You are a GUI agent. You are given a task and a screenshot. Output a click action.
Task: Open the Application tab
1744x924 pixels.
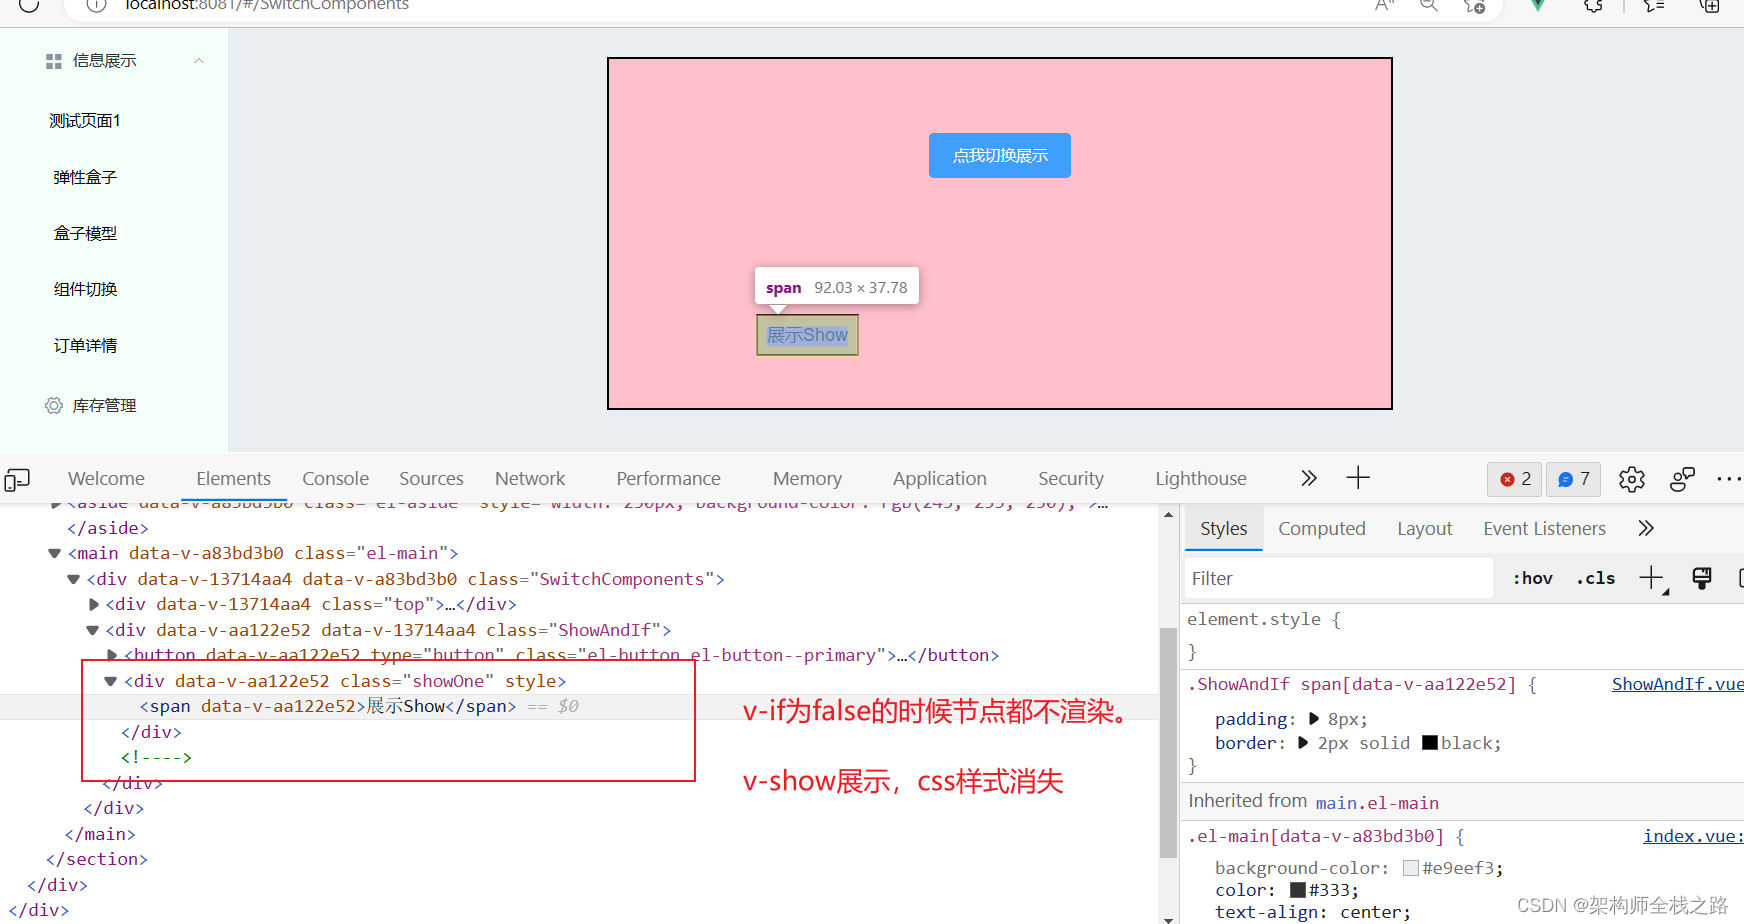(x=939, y=479)
